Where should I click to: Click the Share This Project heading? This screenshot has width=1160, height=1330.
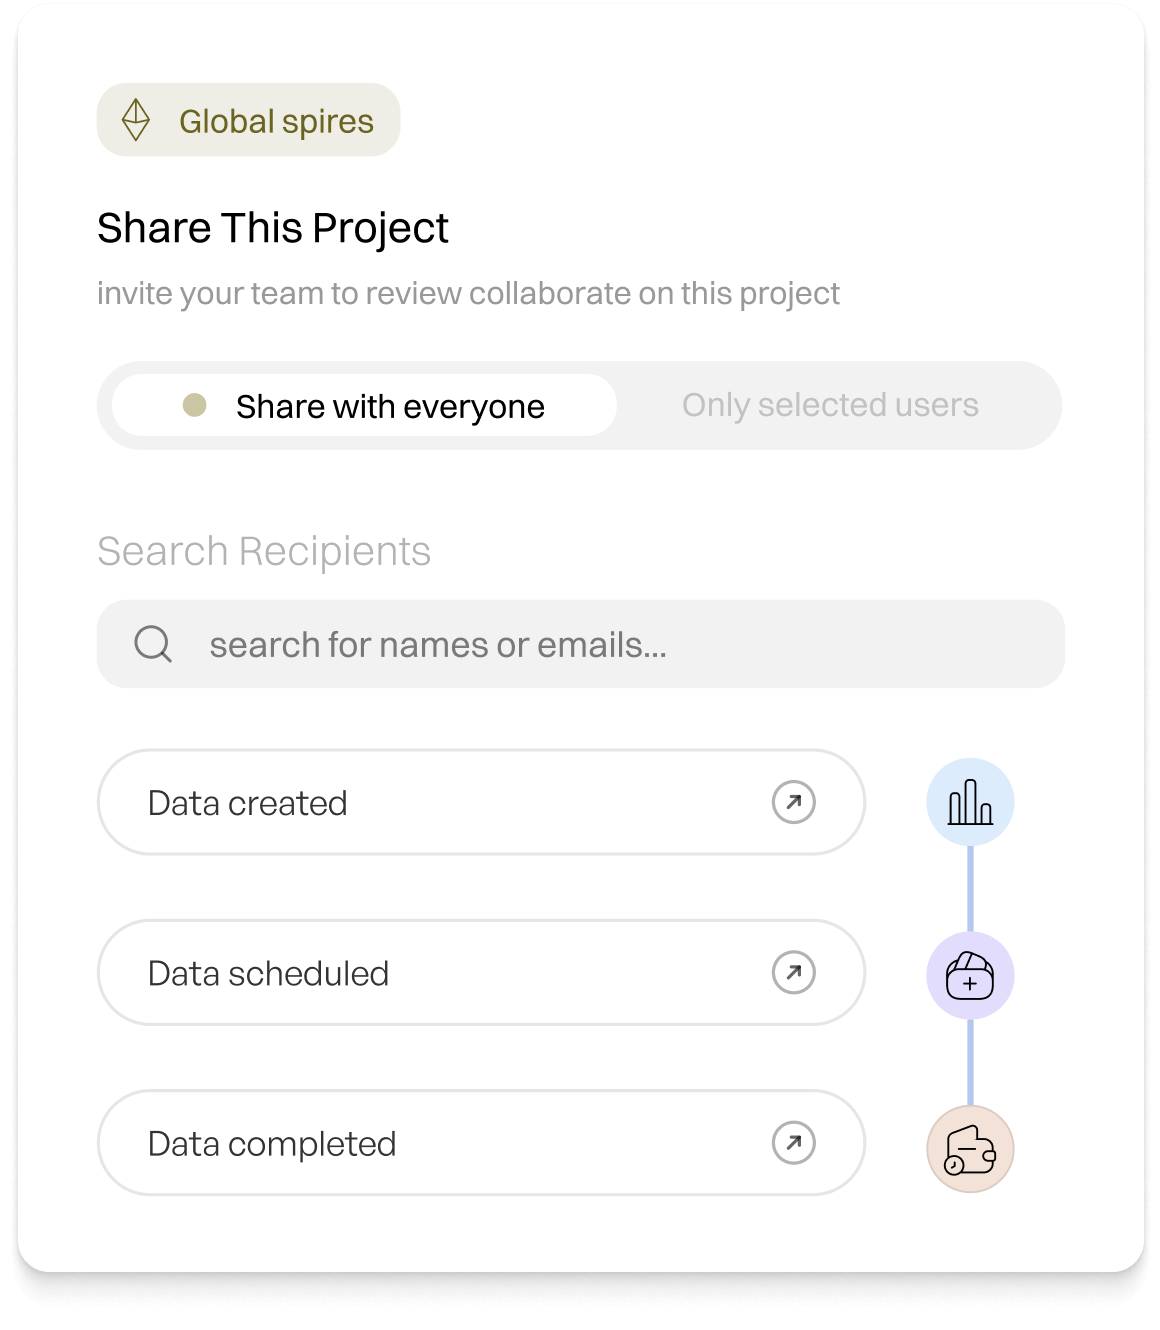pos(273,228)
